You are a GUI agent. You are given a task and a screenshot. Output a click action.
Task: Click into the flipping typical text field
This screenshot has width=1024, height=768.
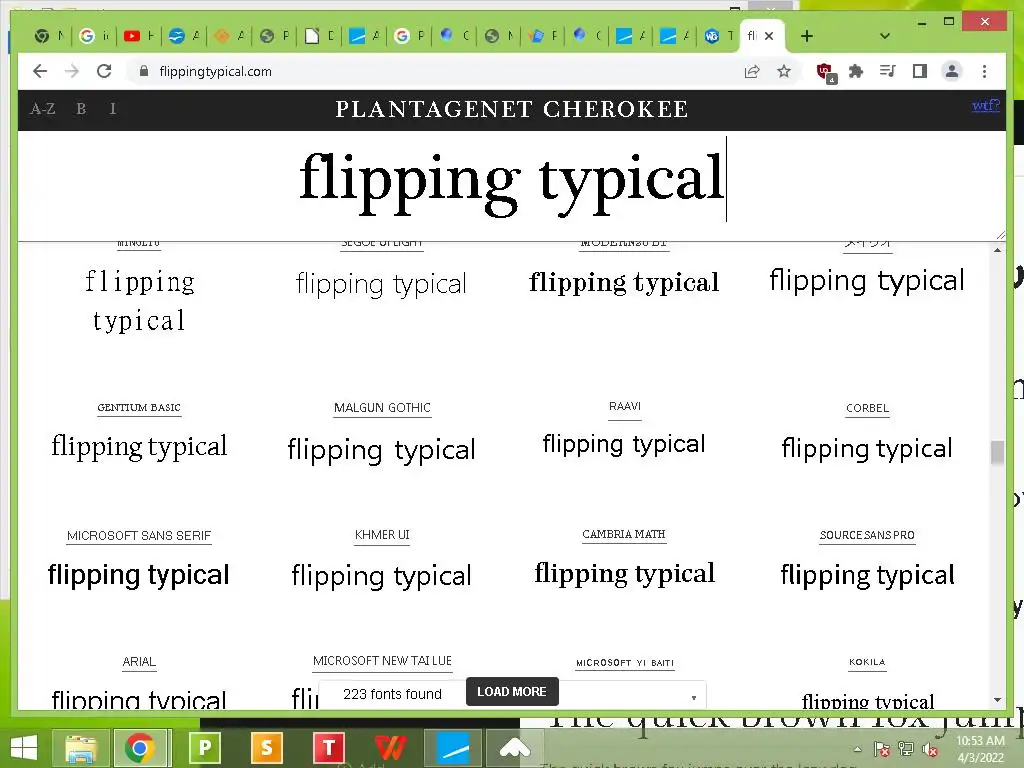click(512, 184)
